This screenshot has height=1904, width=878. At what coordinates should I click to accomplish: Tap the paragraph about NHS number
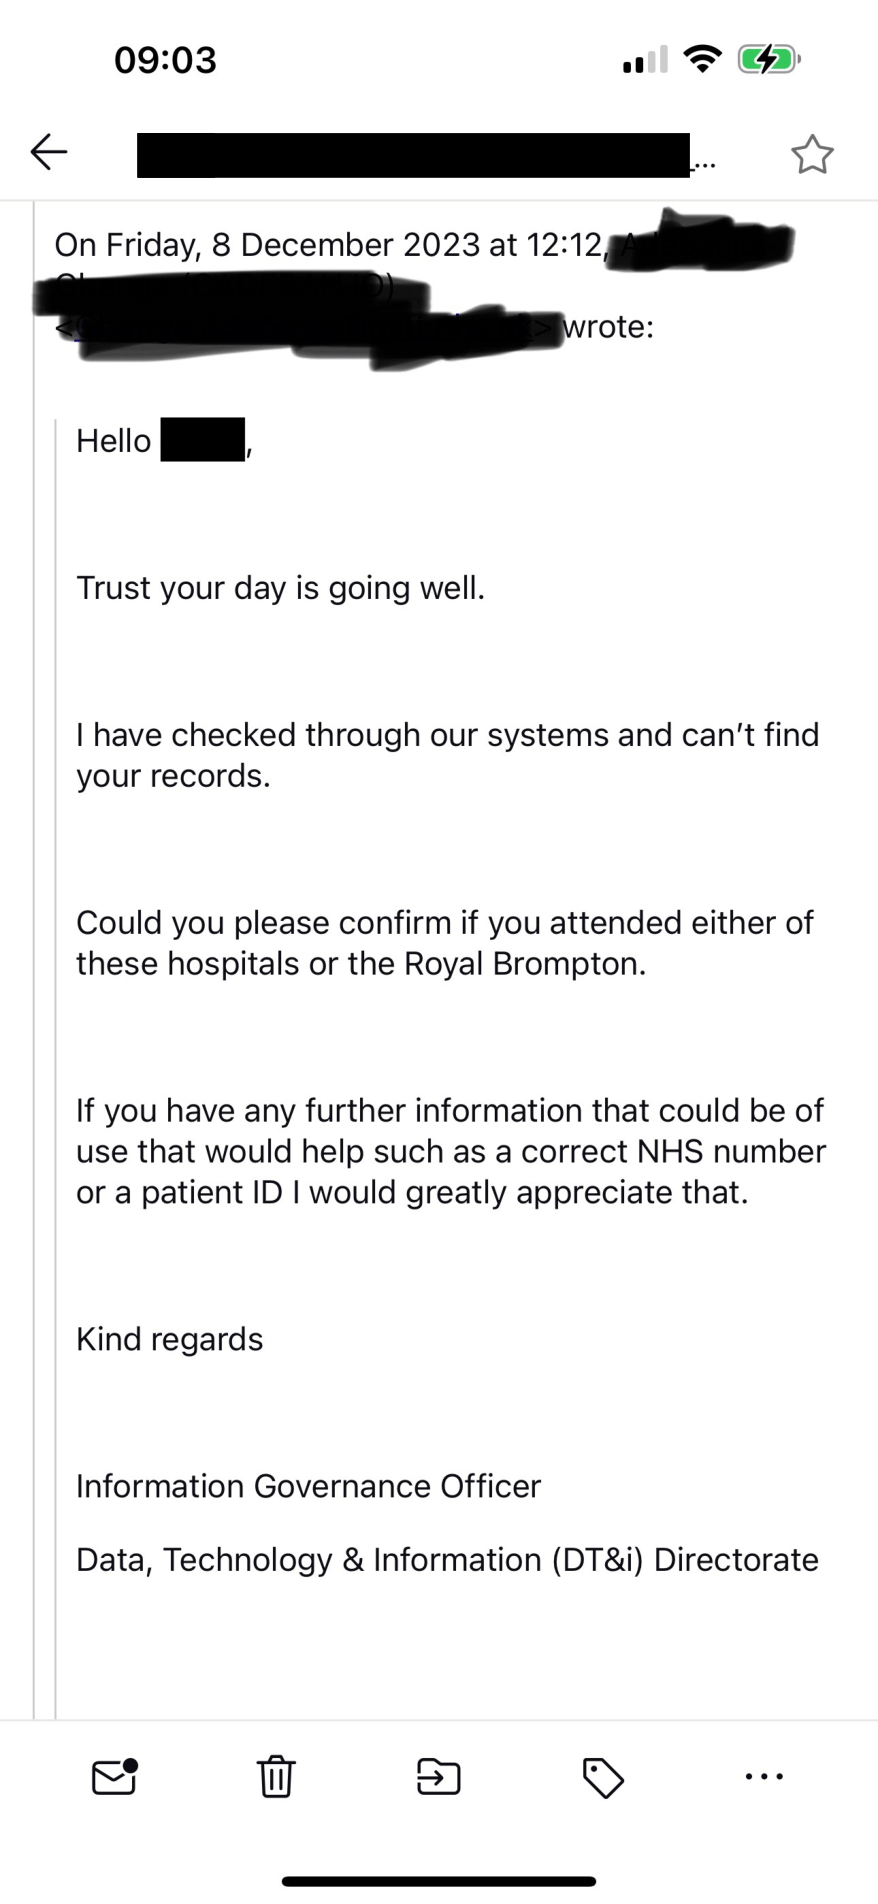[x=450, y=1151]
